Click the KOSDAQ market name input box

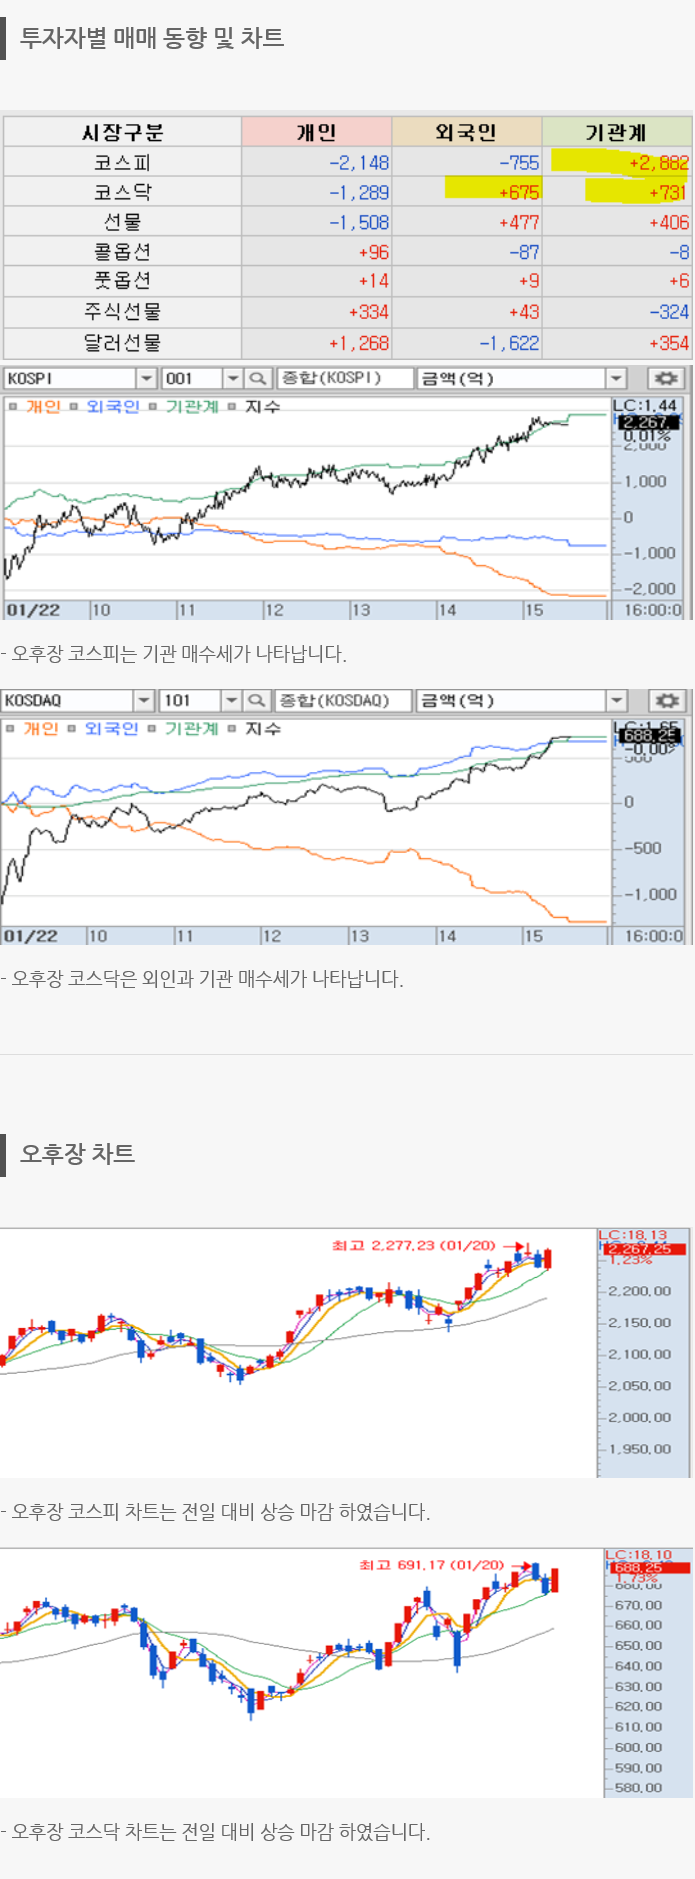coord(66,700)
